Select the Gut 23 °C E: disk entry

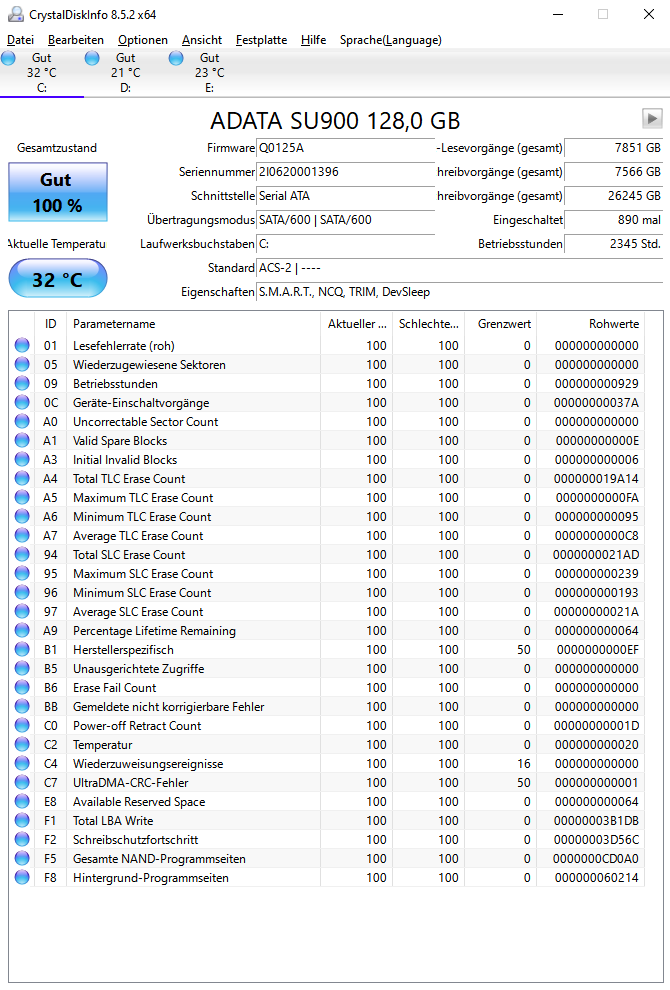point(210,73)
